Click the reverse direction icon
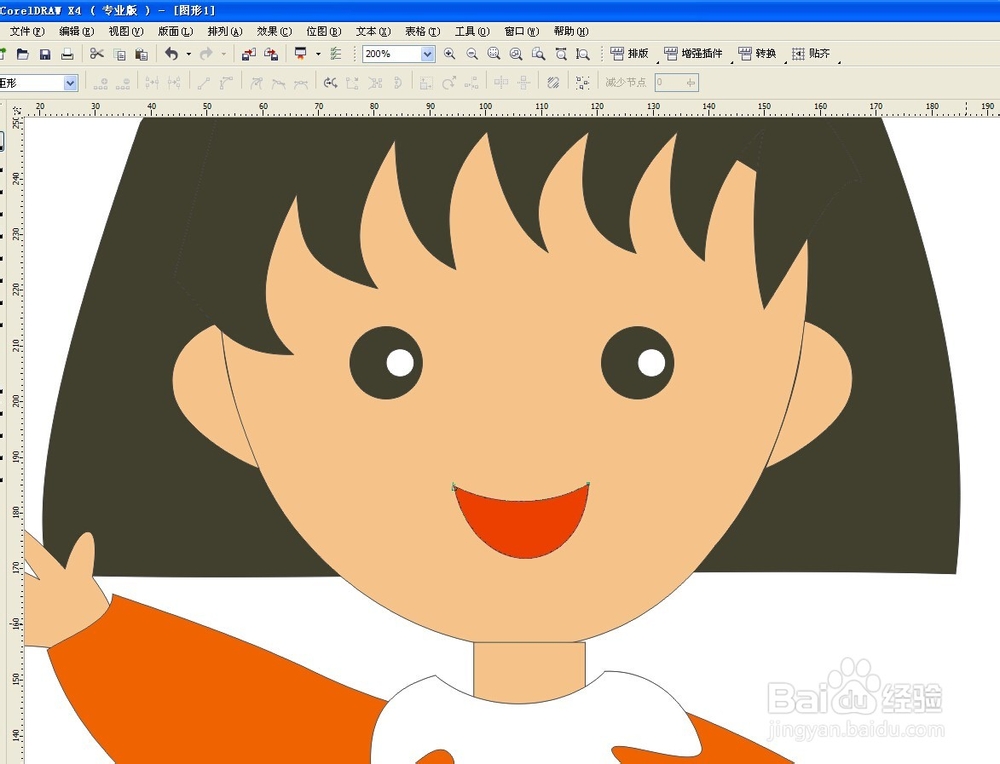Viewport: 1000px width, 764px height. pyautogui.click(x=330, y=82)
